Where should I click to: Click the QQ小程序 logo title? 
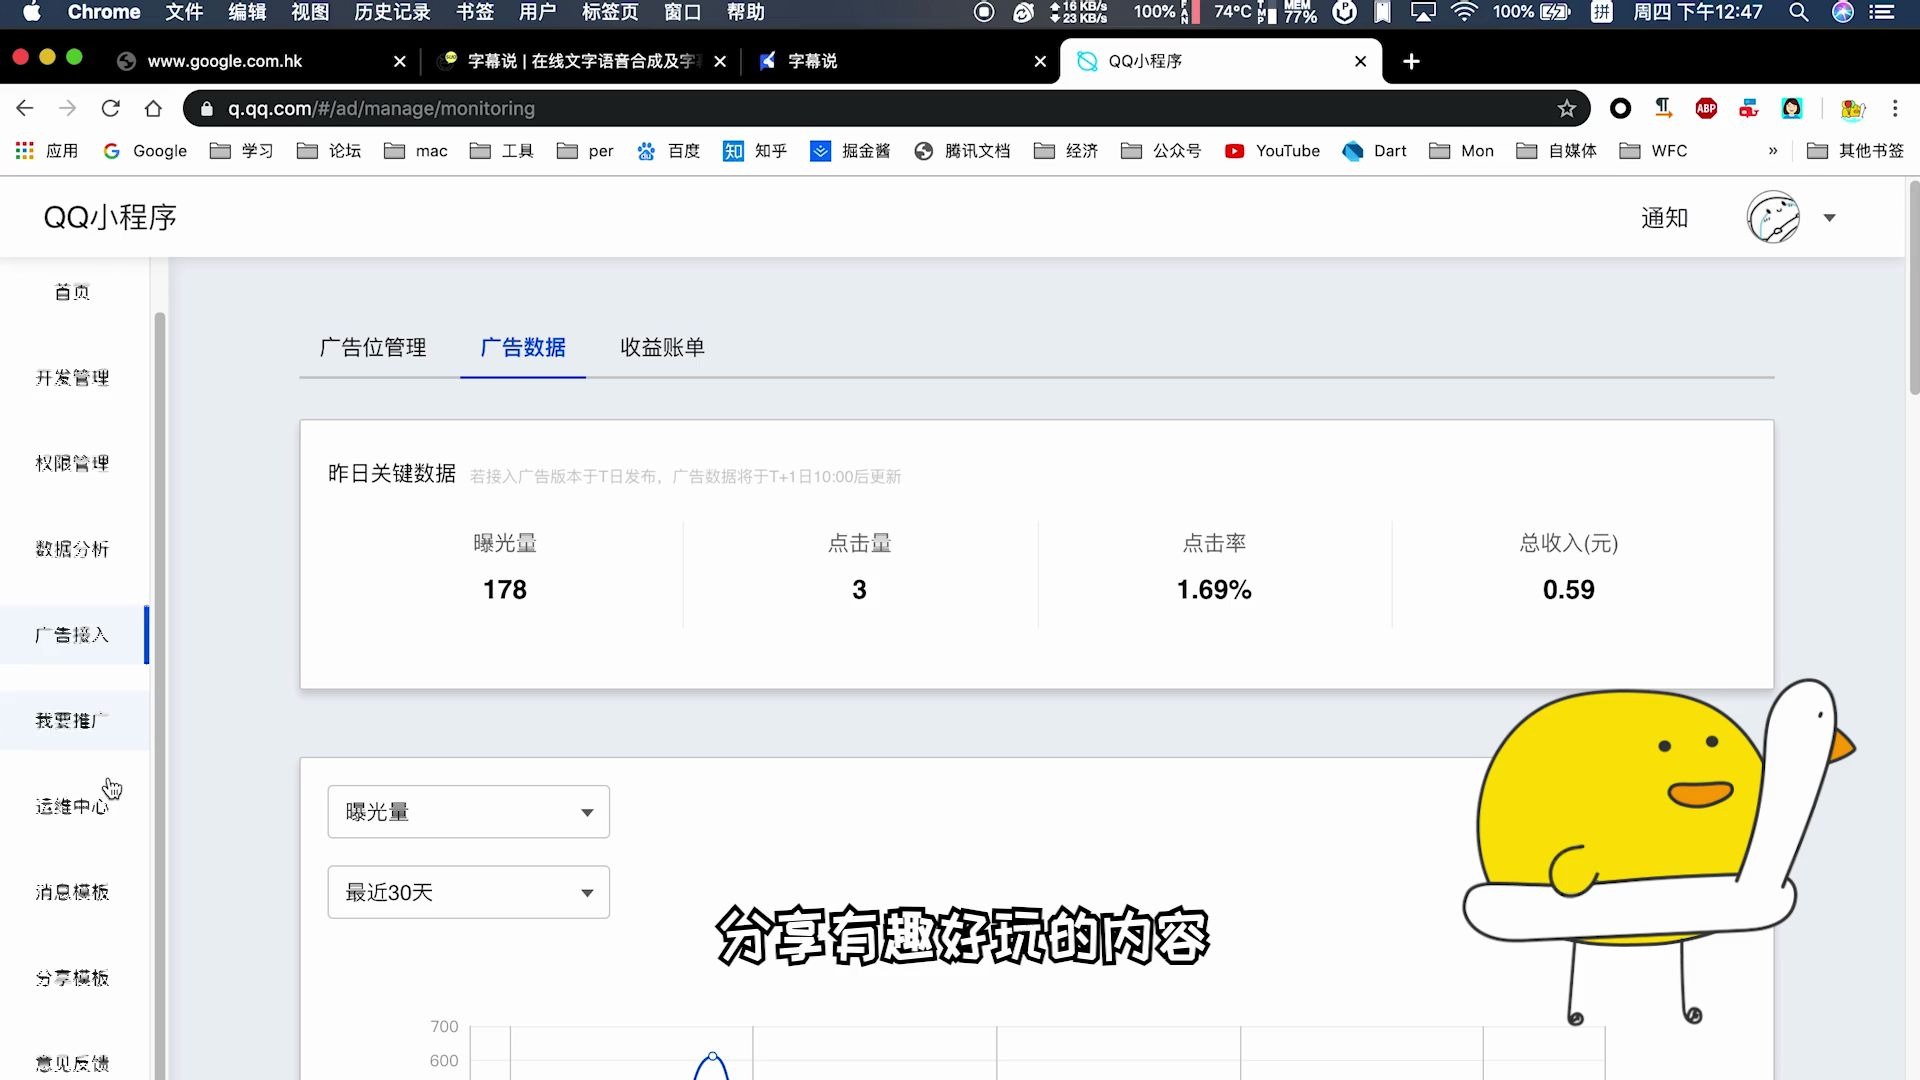click(x=110, y=217)
